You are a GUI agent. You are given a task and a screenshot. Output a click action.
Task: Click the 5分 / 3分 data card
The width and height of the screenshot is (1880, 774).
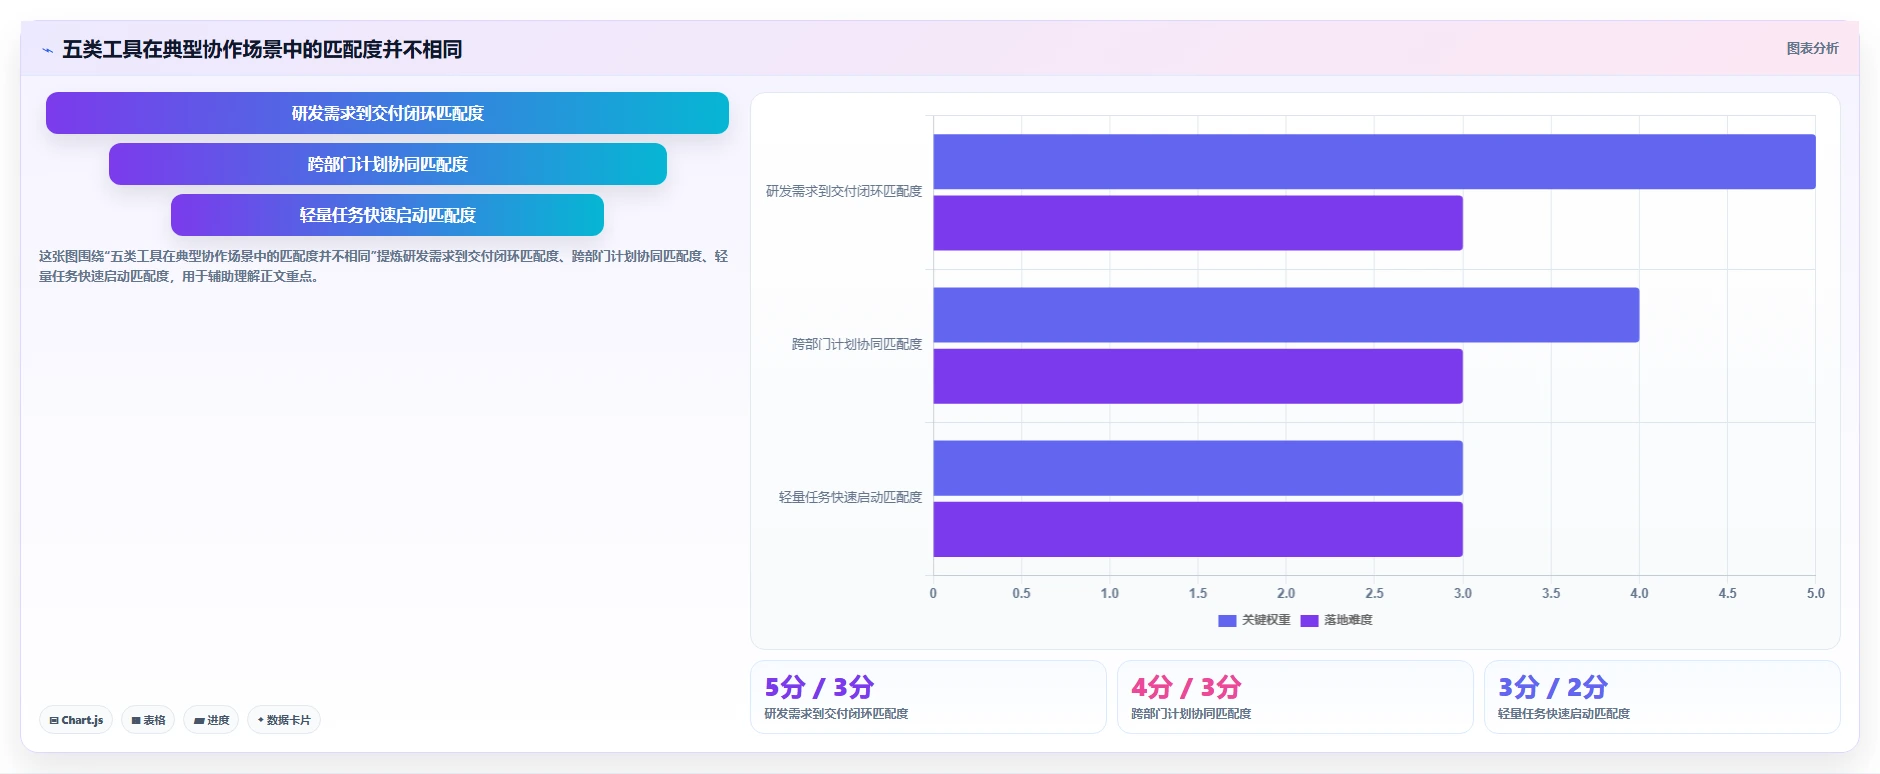point(928,697)
